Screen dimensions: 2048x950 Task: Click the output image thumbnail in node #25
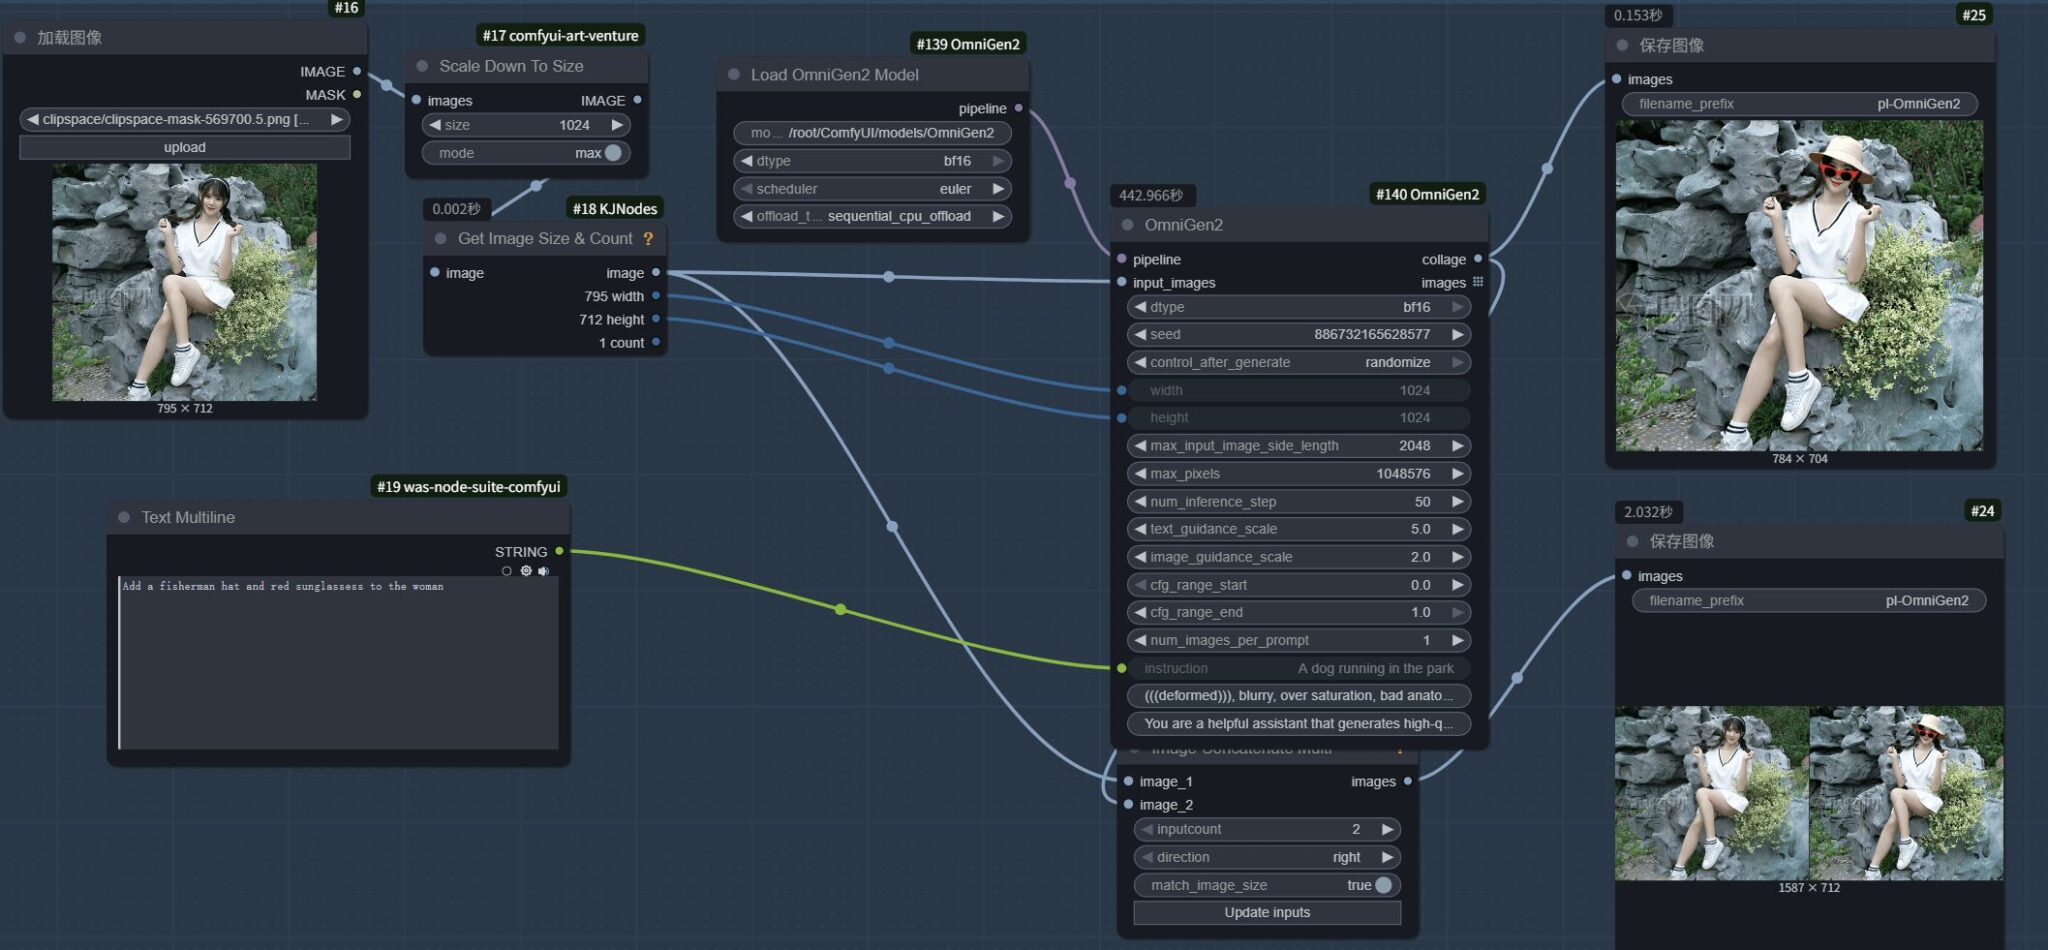[1799, 286]
